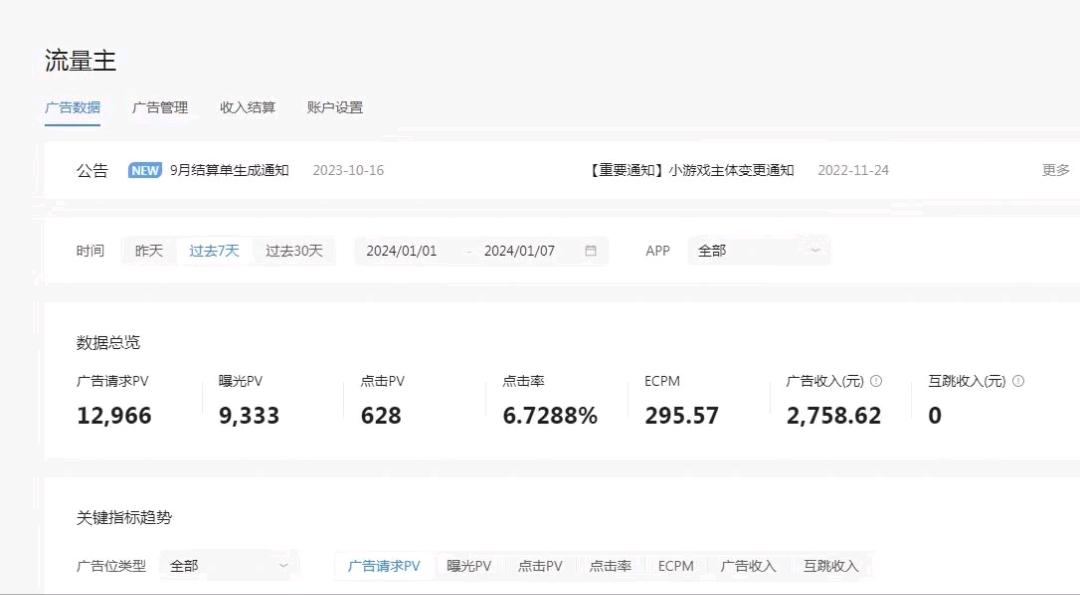Click the 点击率 value 6.7288%
Viewport: 1080px width, 595px height.
[550, 416]
